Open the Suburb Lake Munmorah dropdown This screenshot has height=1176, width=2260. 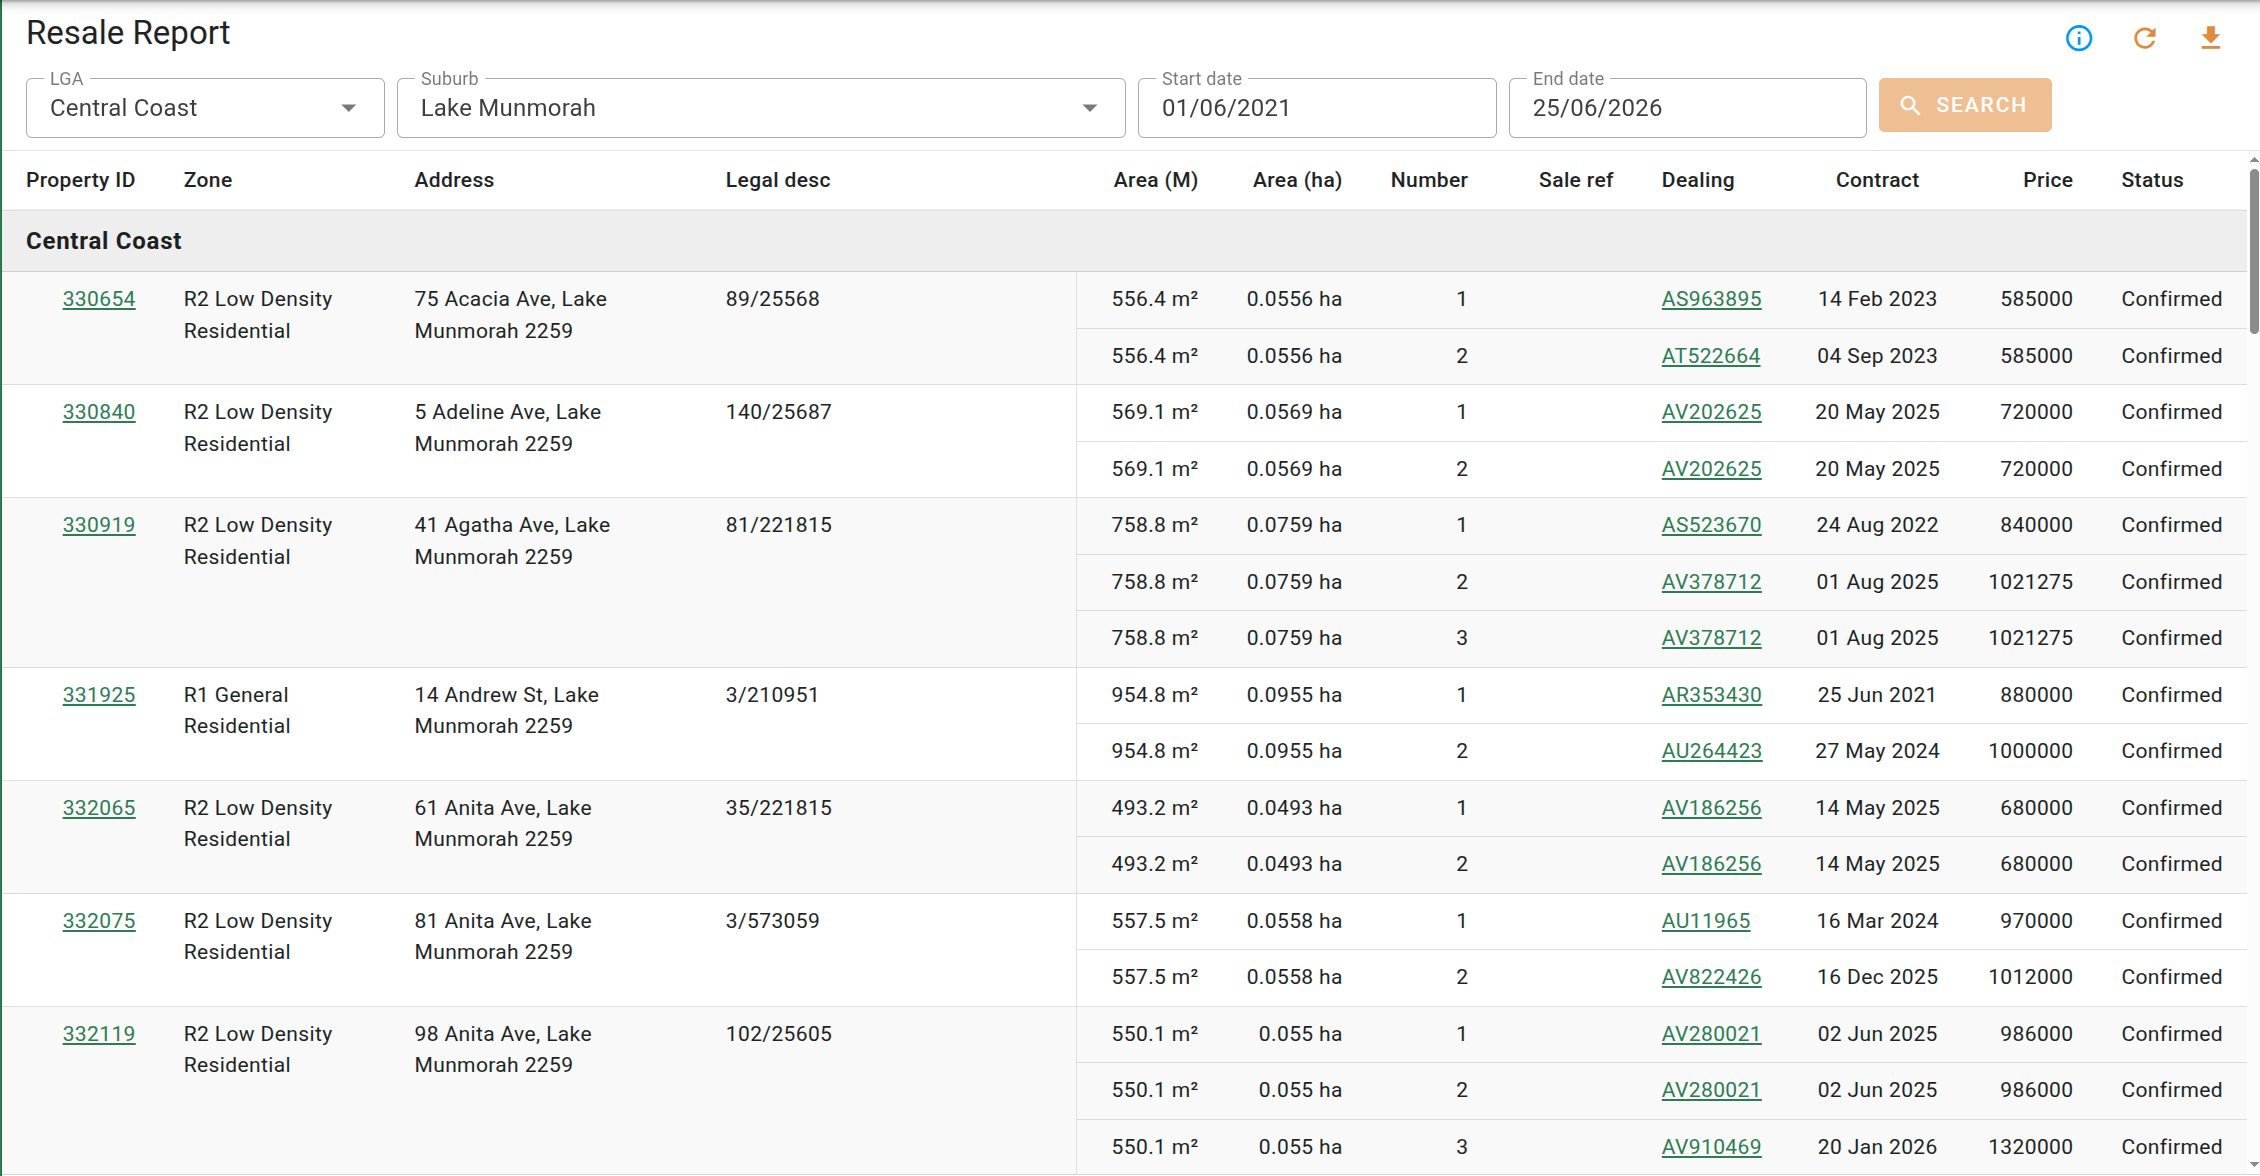(761, 108)
